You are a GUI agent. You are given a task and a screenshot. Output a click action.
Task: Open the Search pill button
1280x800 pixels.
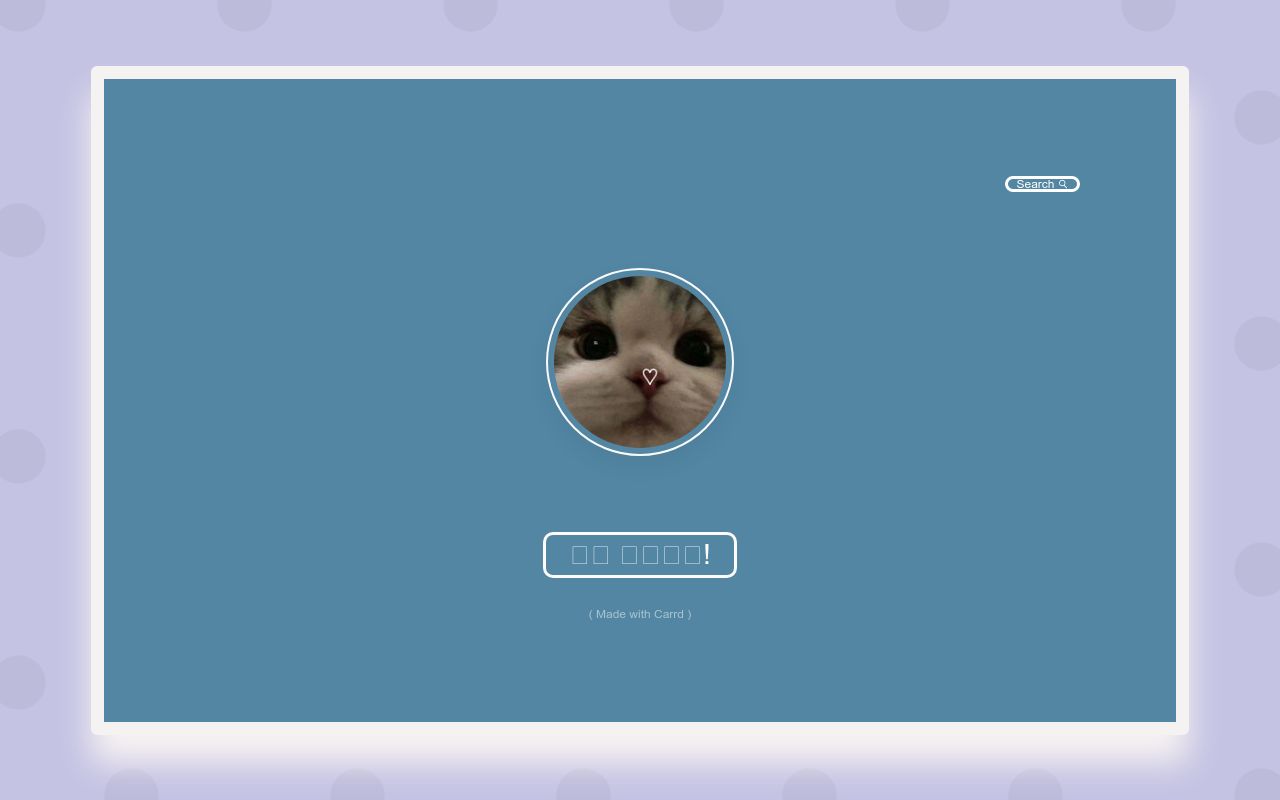coord(1042,184)
